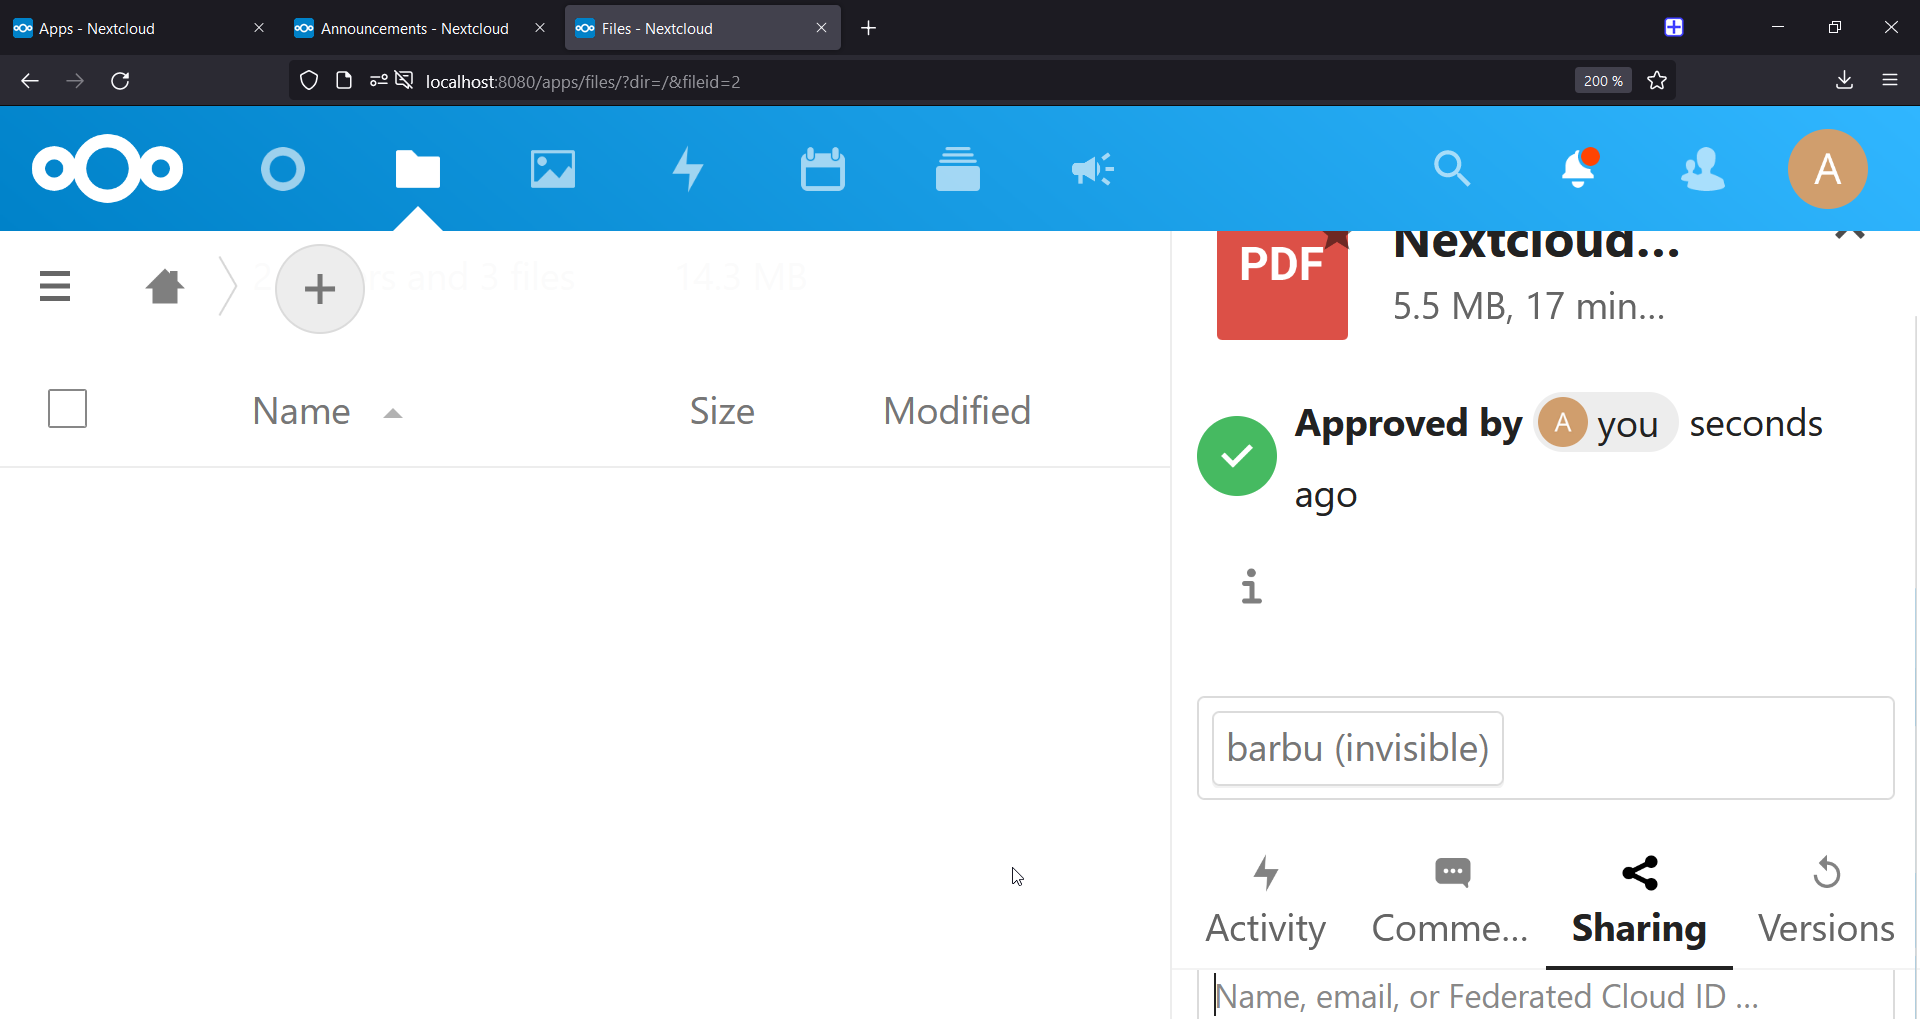Click the Nextcloud logo
This screenshot has width=1920, height=1019.
107,168
